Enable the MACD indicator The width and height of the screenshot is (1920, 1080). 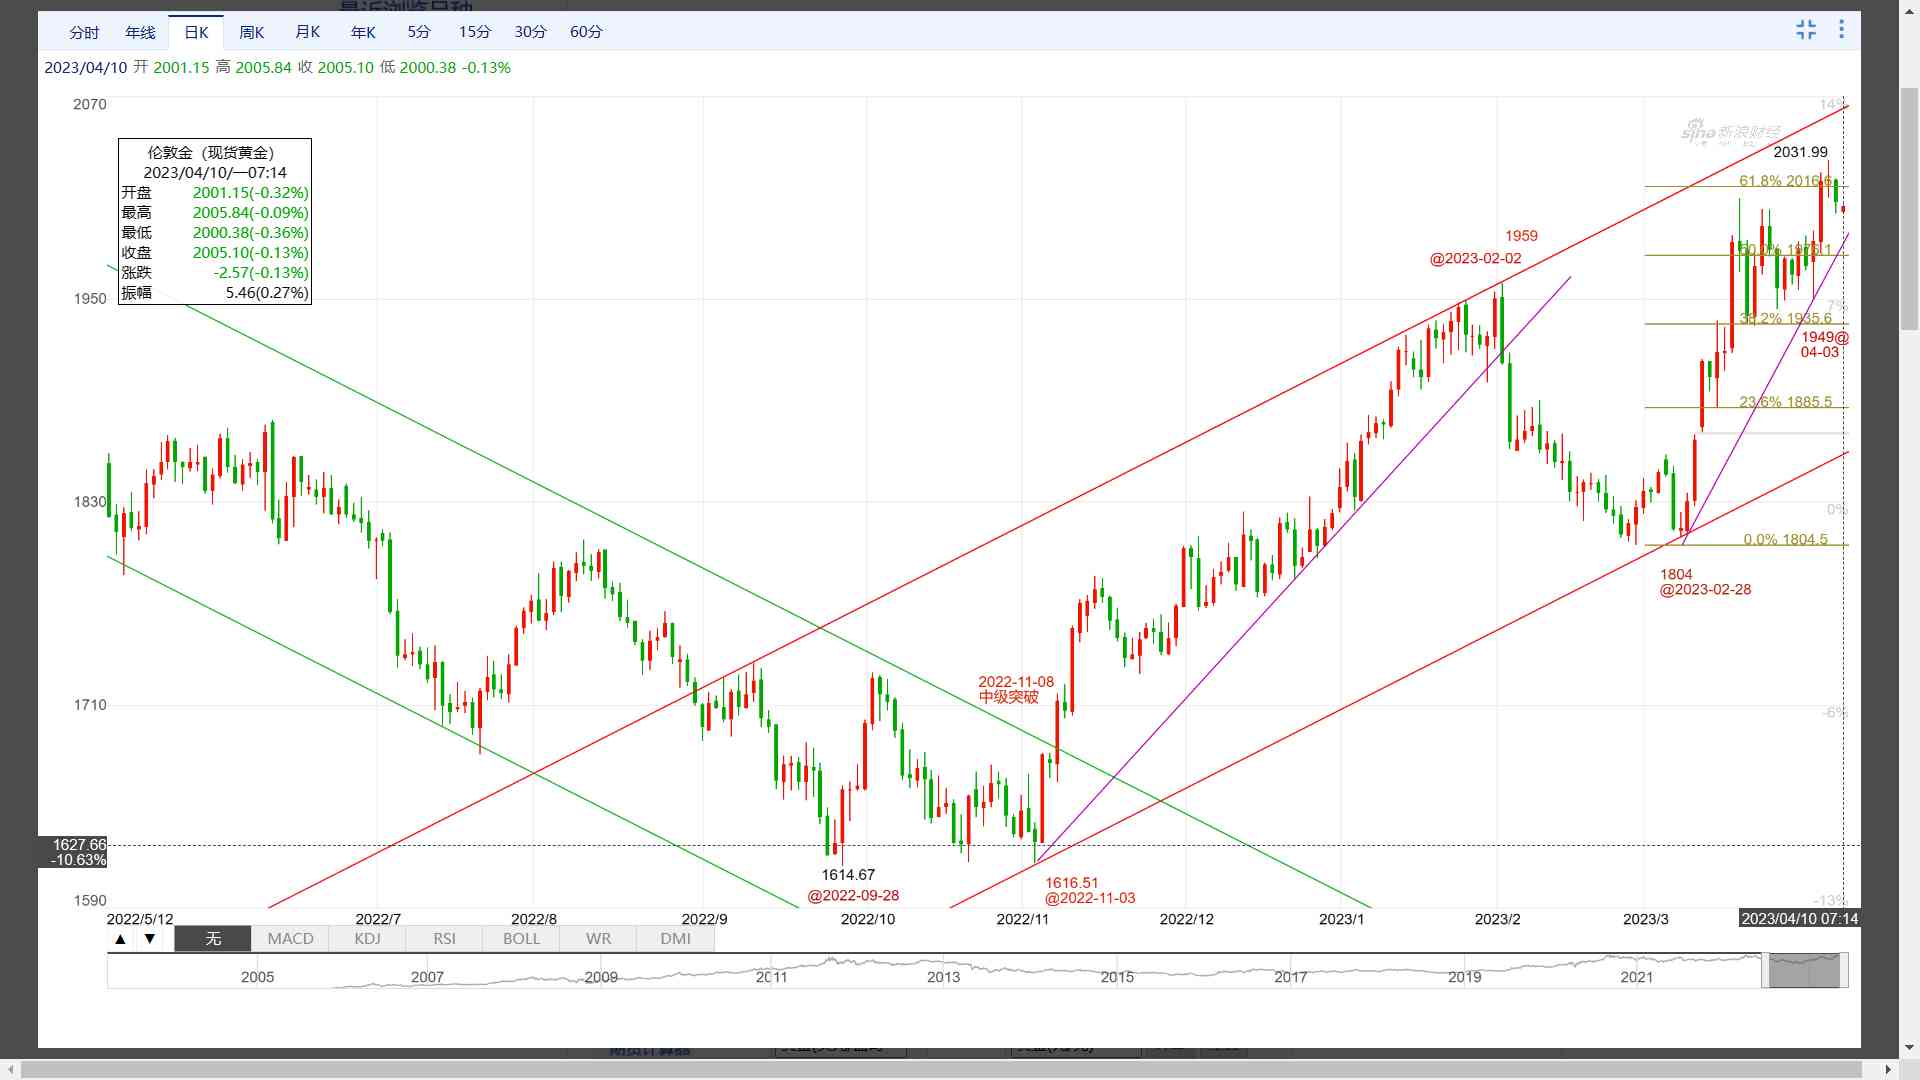click(x=290, y=939)
